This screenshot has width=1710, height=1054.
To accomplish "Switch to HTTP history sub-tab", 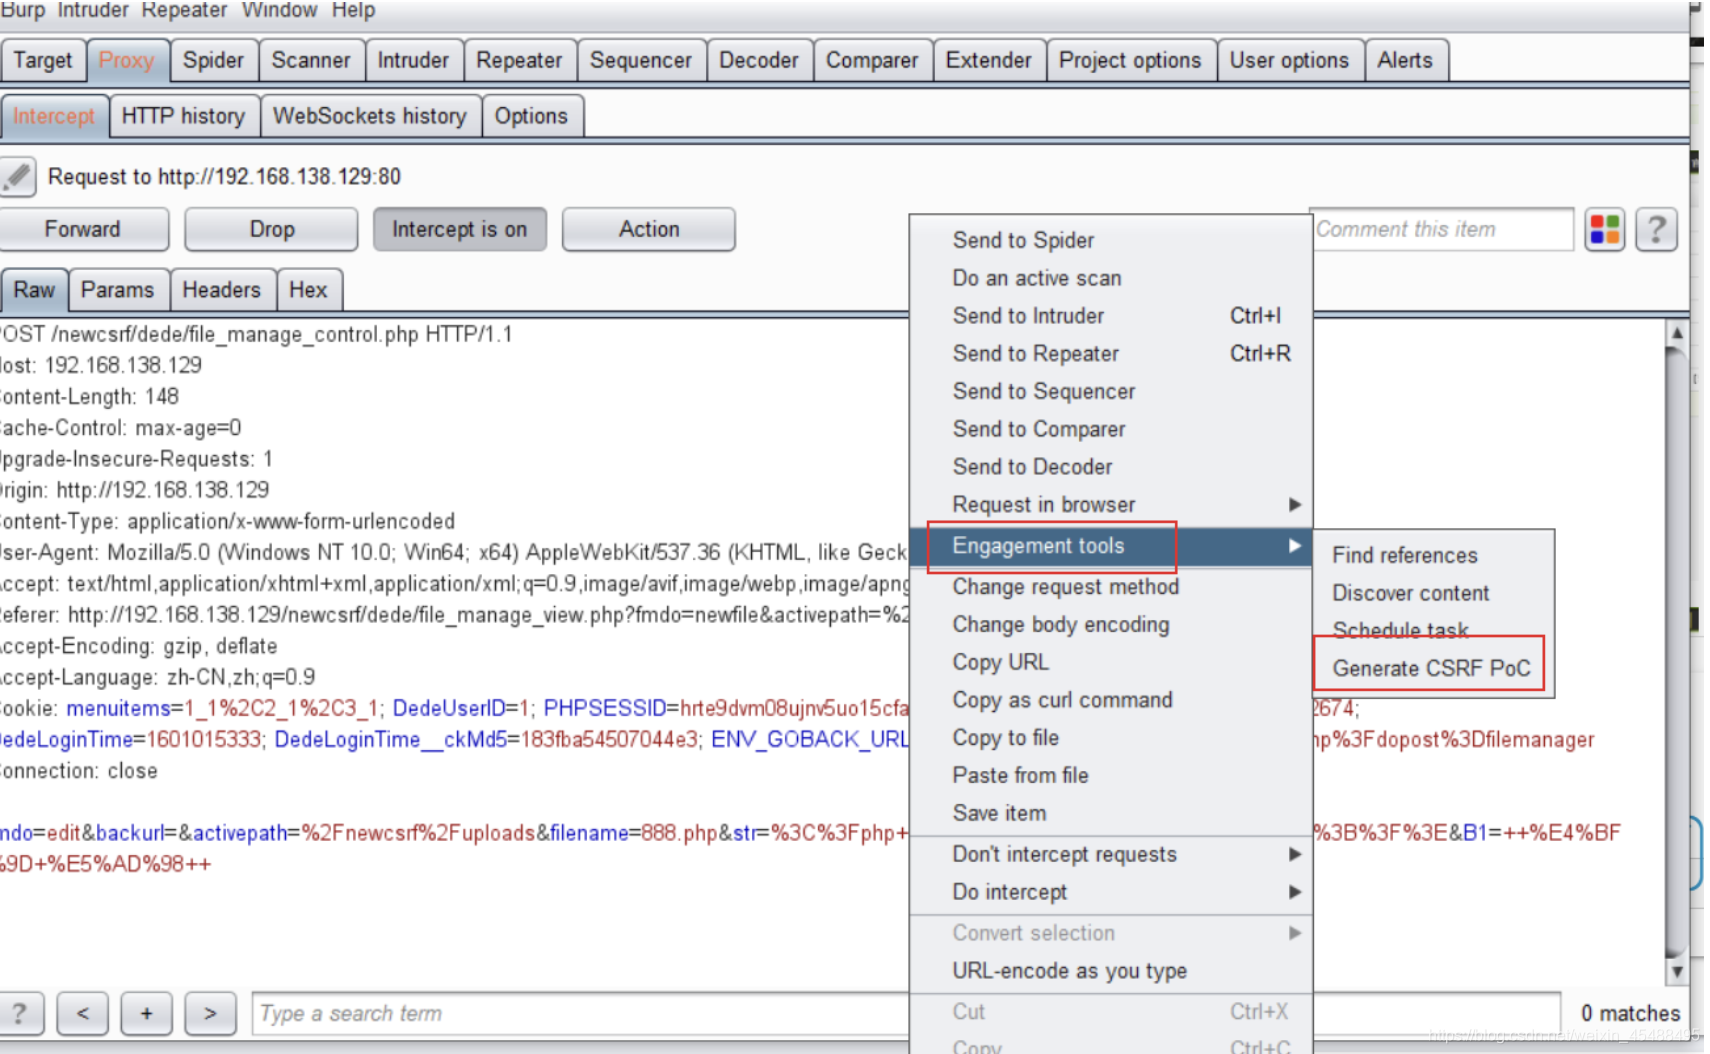I will point(183,116).
